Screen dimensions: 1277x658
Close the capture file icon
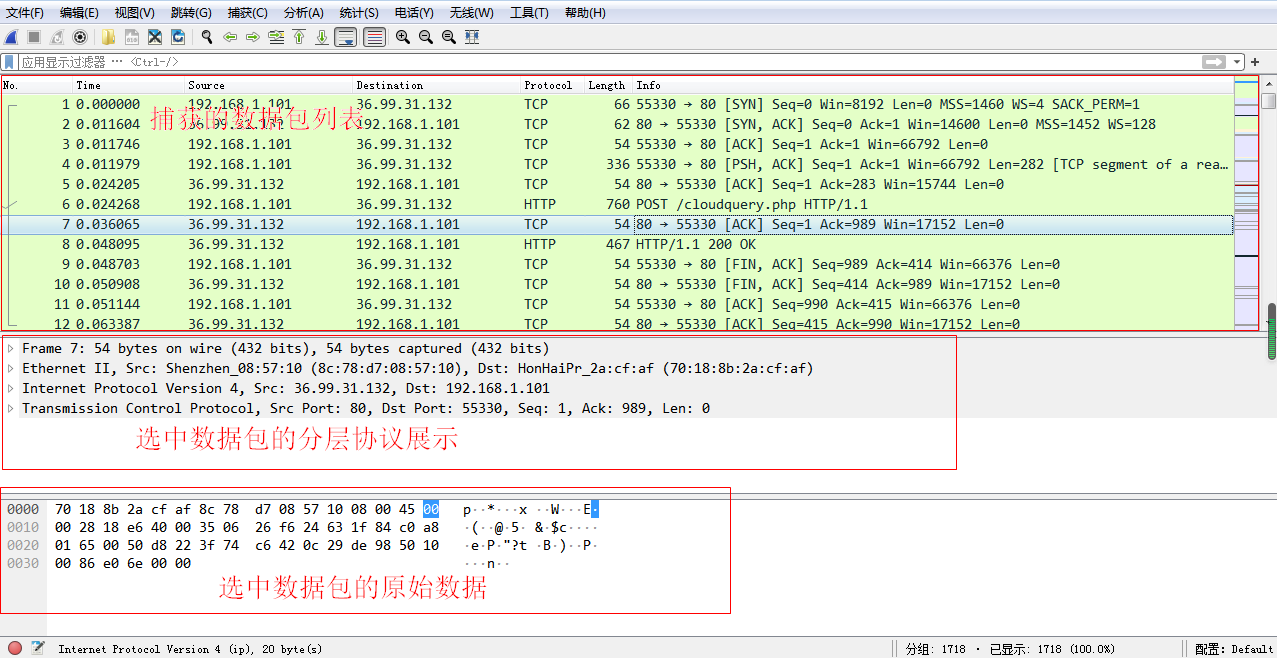[155, 37]
